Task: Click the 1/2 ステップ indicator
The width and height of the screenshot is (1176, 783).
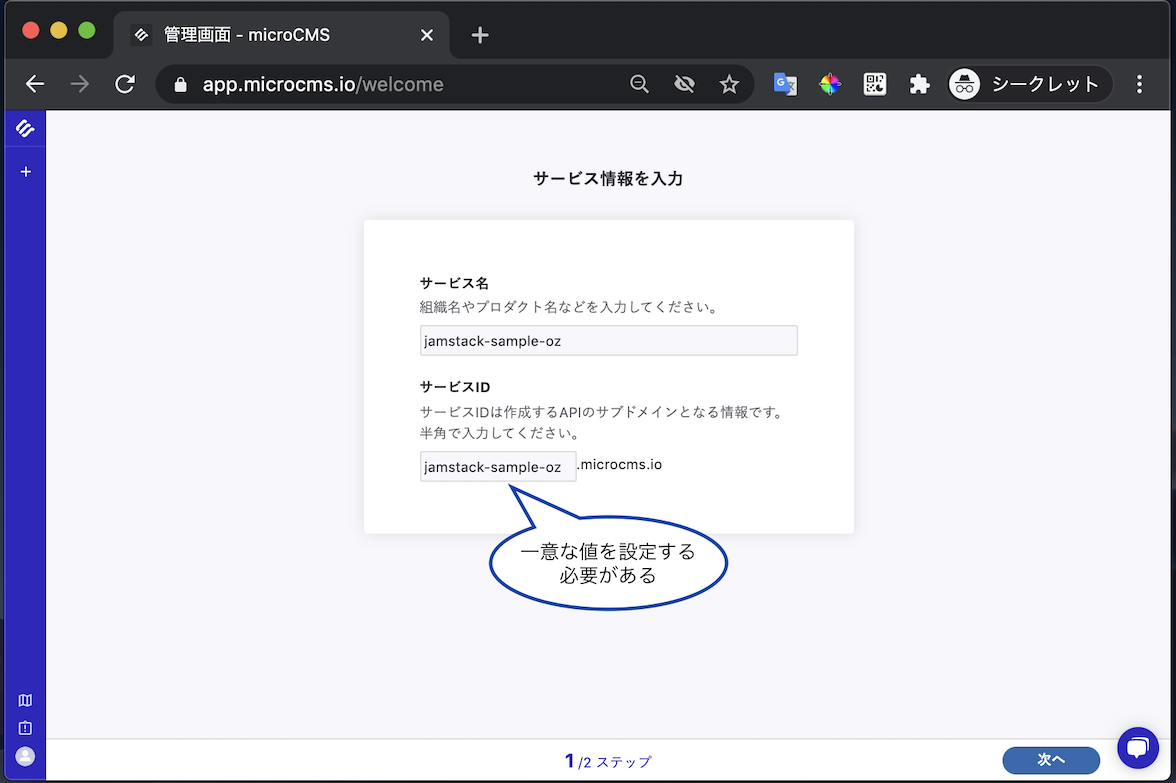Action: [x=608, y=761]
